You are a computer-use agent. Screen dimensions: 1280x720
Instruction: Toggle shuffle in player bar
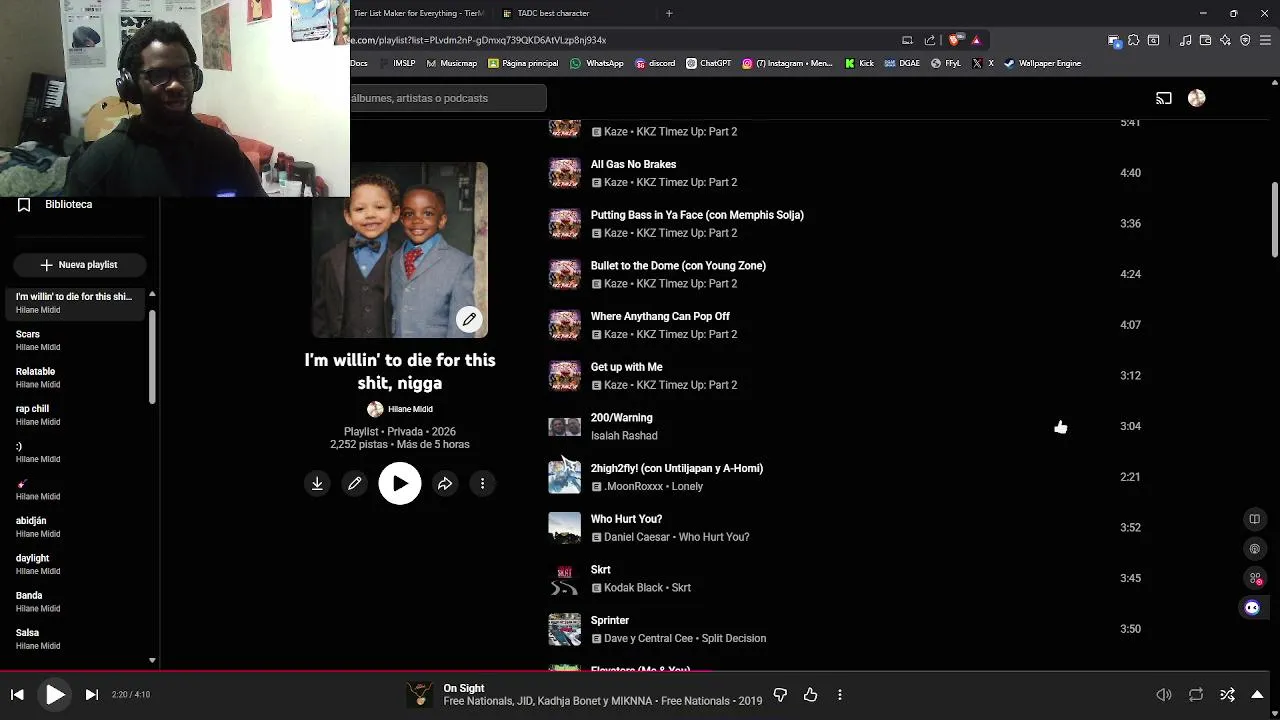(x=1227, y=694)
